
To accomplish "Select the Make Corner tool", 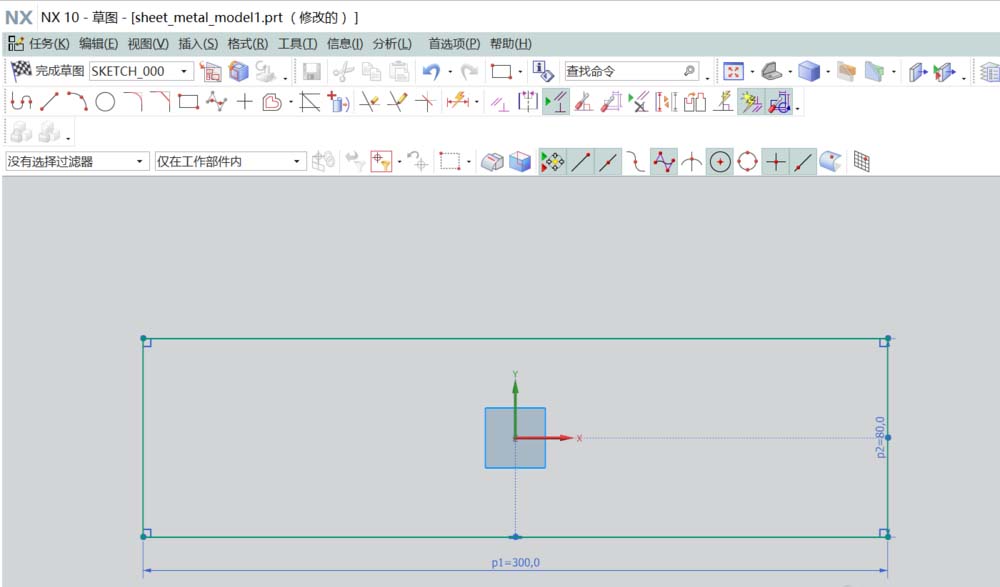I will [x=425, y=101].
